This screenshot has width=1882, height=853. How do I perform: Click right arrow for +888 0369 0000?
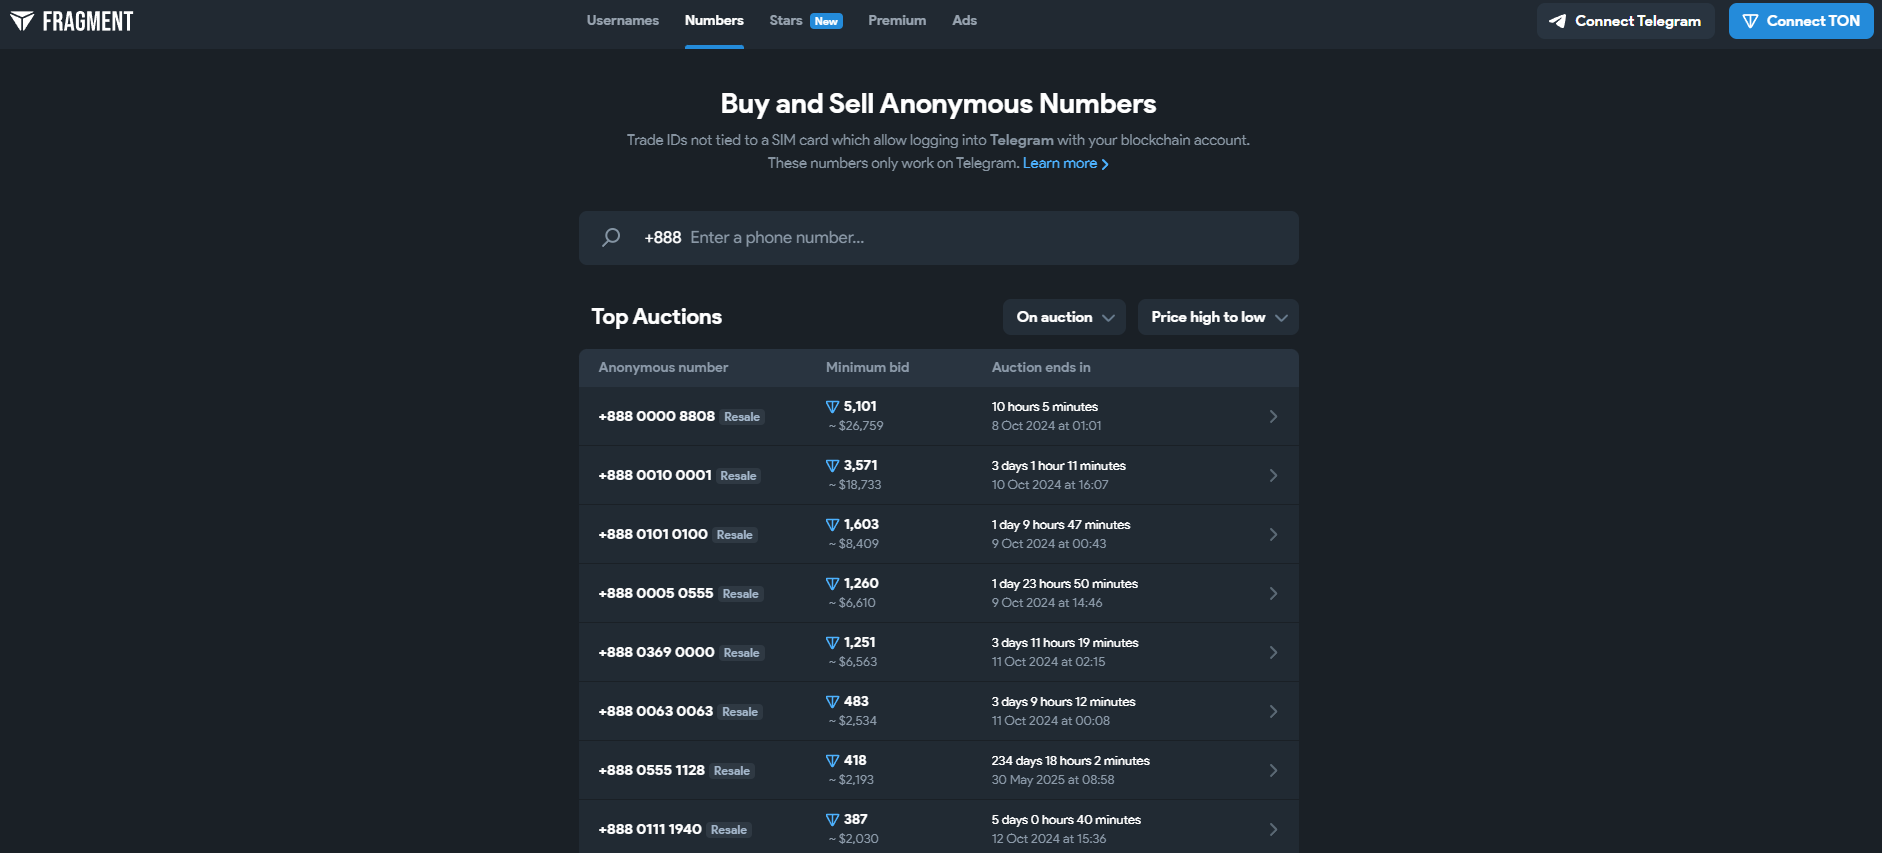(1273, 653)
